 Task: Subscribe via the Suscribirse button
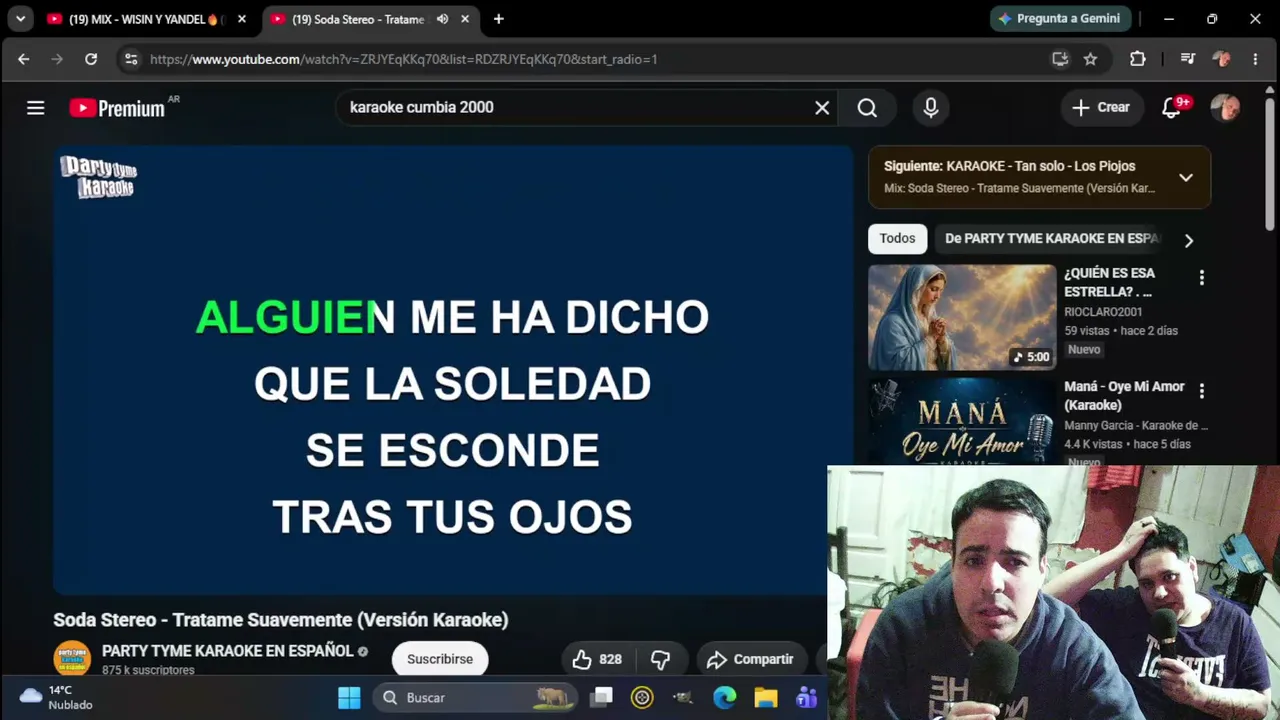440,659
